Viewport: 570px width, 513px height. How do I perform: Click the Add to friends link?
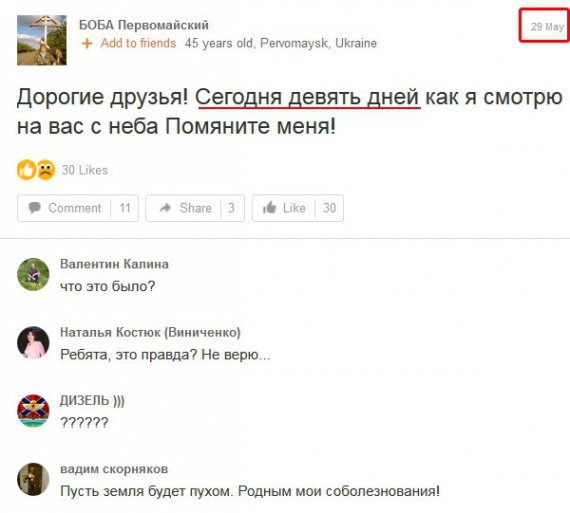tap(138, 43)
